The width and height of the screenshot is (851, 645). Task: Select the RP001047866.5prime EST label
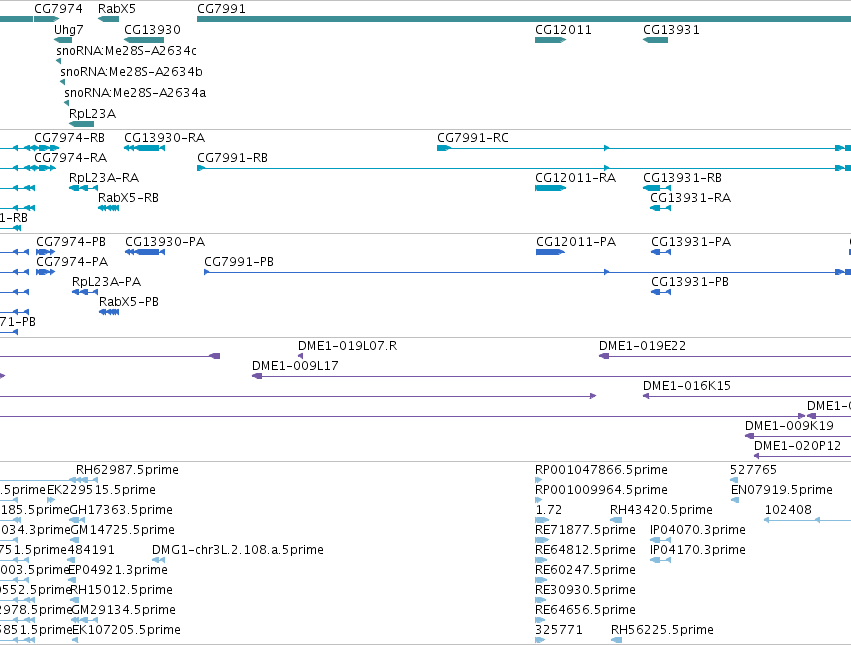tap(601, 470)
